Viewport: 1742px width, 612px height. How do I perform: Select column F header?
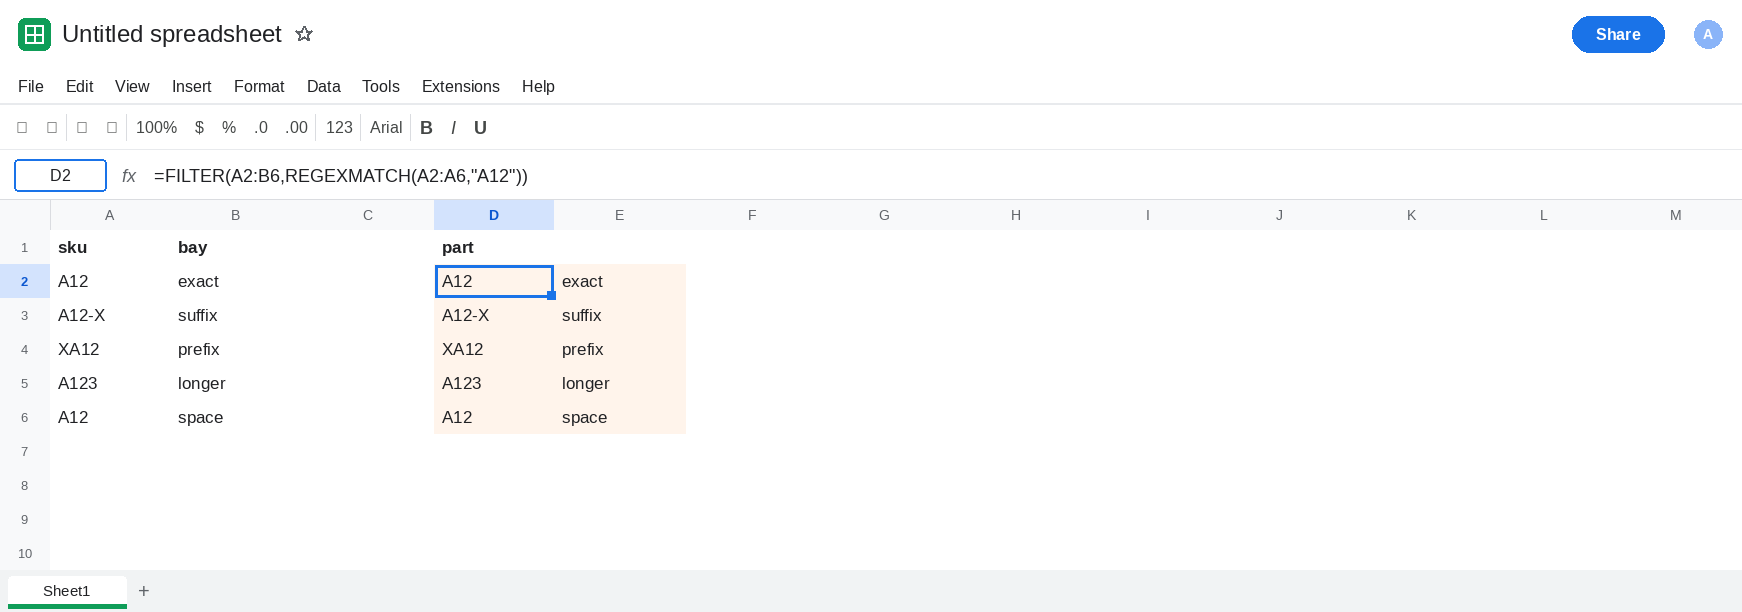(752, 215)
